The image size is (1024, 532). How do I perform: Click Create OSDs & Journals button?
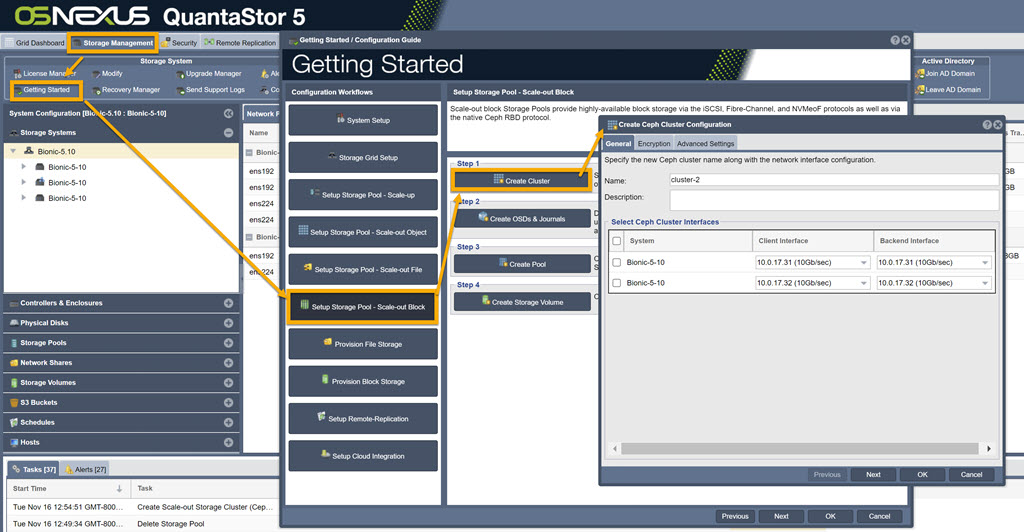522,219
